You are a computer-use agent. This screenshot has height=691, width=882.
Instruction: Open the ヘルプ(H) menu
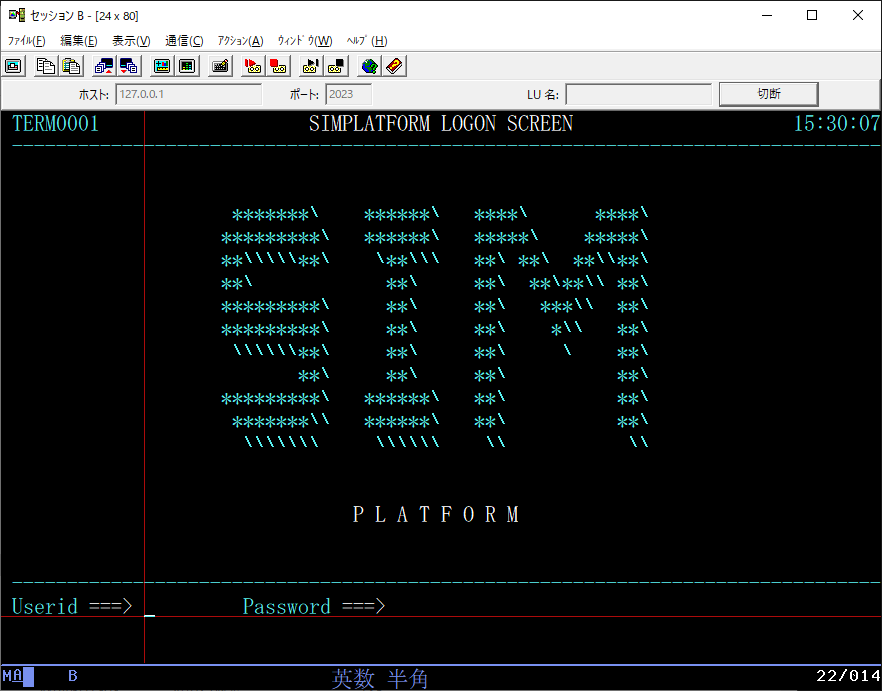point(367,41)
